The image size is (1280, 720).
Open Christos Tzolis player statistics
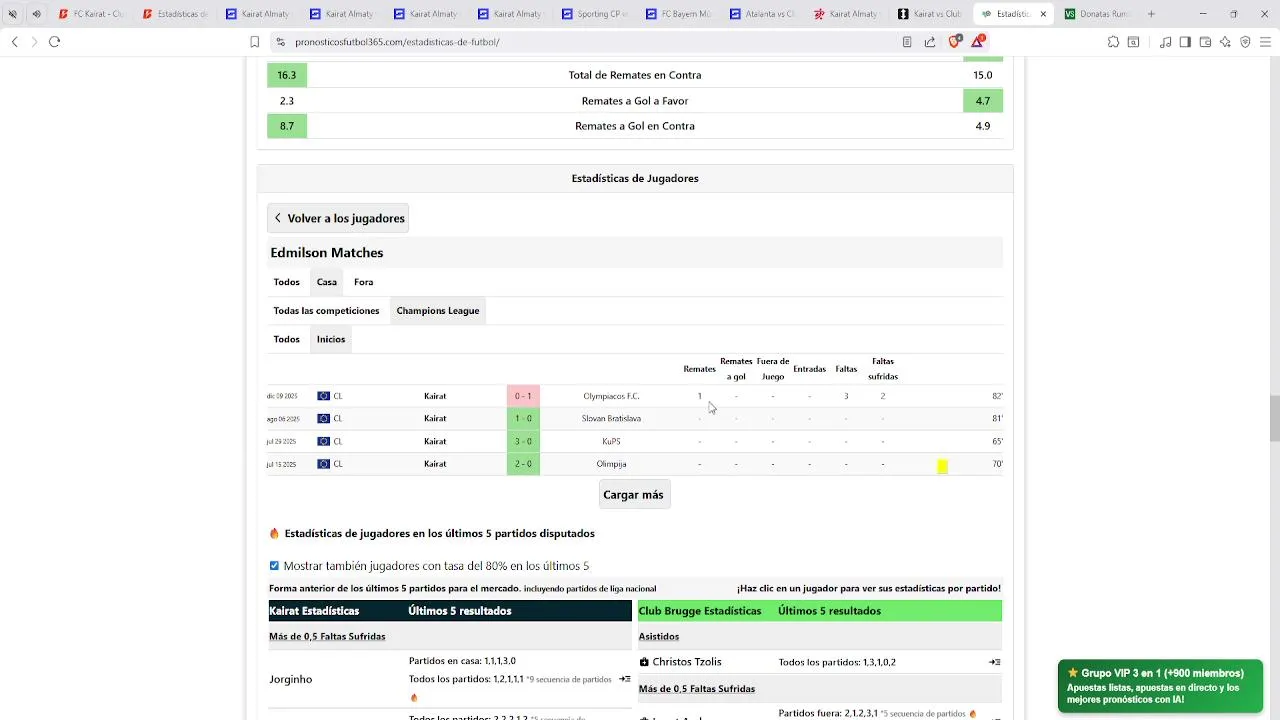click(x=687, y=662)
